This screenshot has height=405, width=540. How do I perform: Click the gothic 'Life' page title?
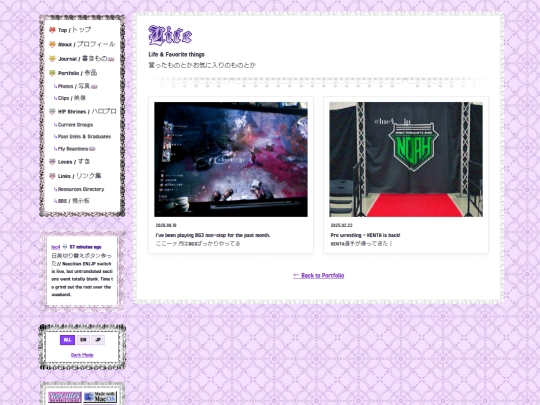tap(170, 35)
